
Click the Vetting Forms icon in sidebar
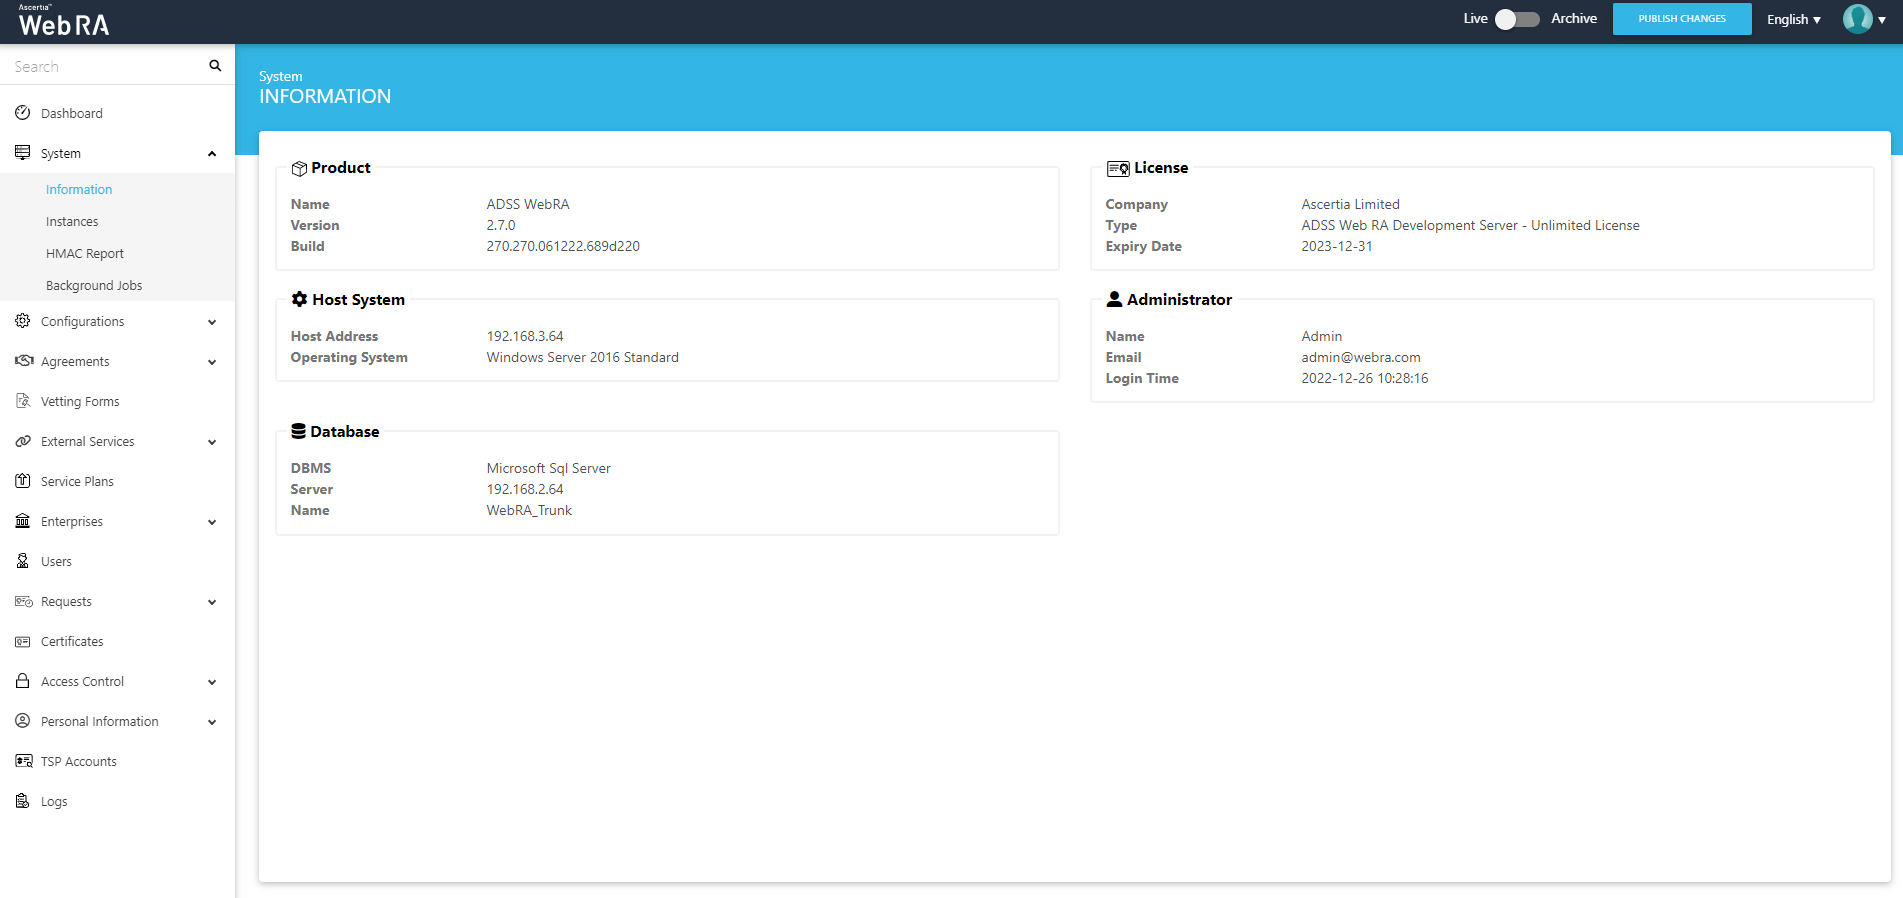pyautogui.click(x=22, y=401)
